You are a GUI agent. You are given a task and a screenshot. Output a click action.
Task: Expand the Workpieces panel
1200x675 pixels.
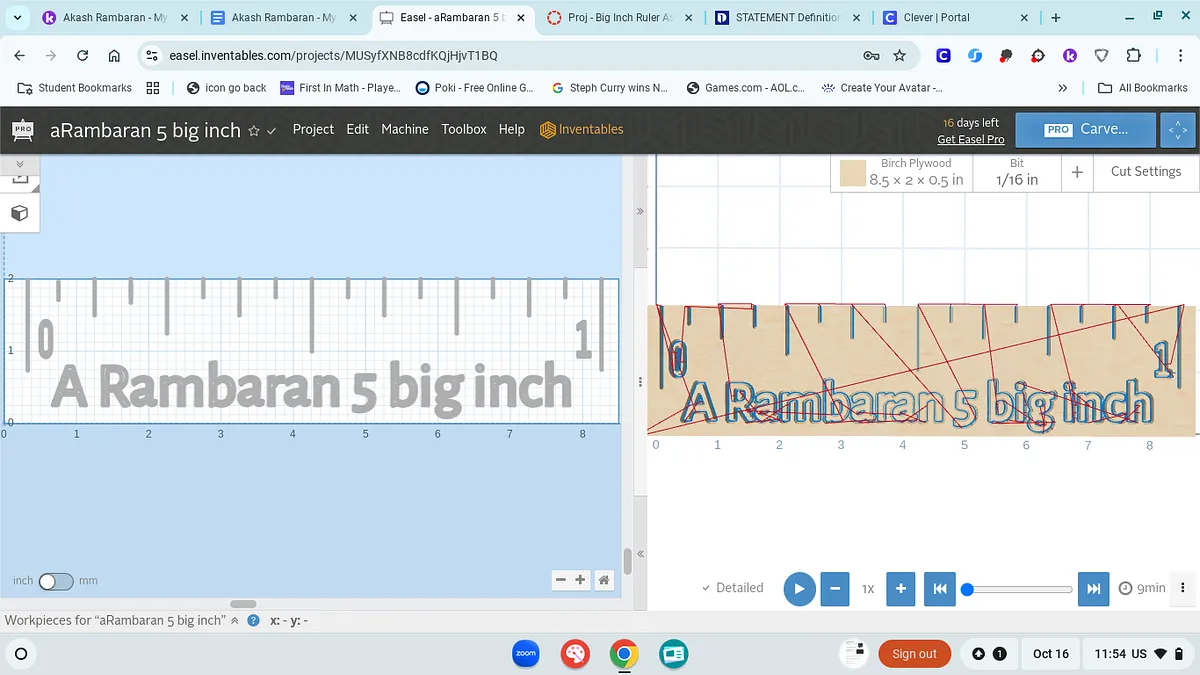tap(235, 620)
